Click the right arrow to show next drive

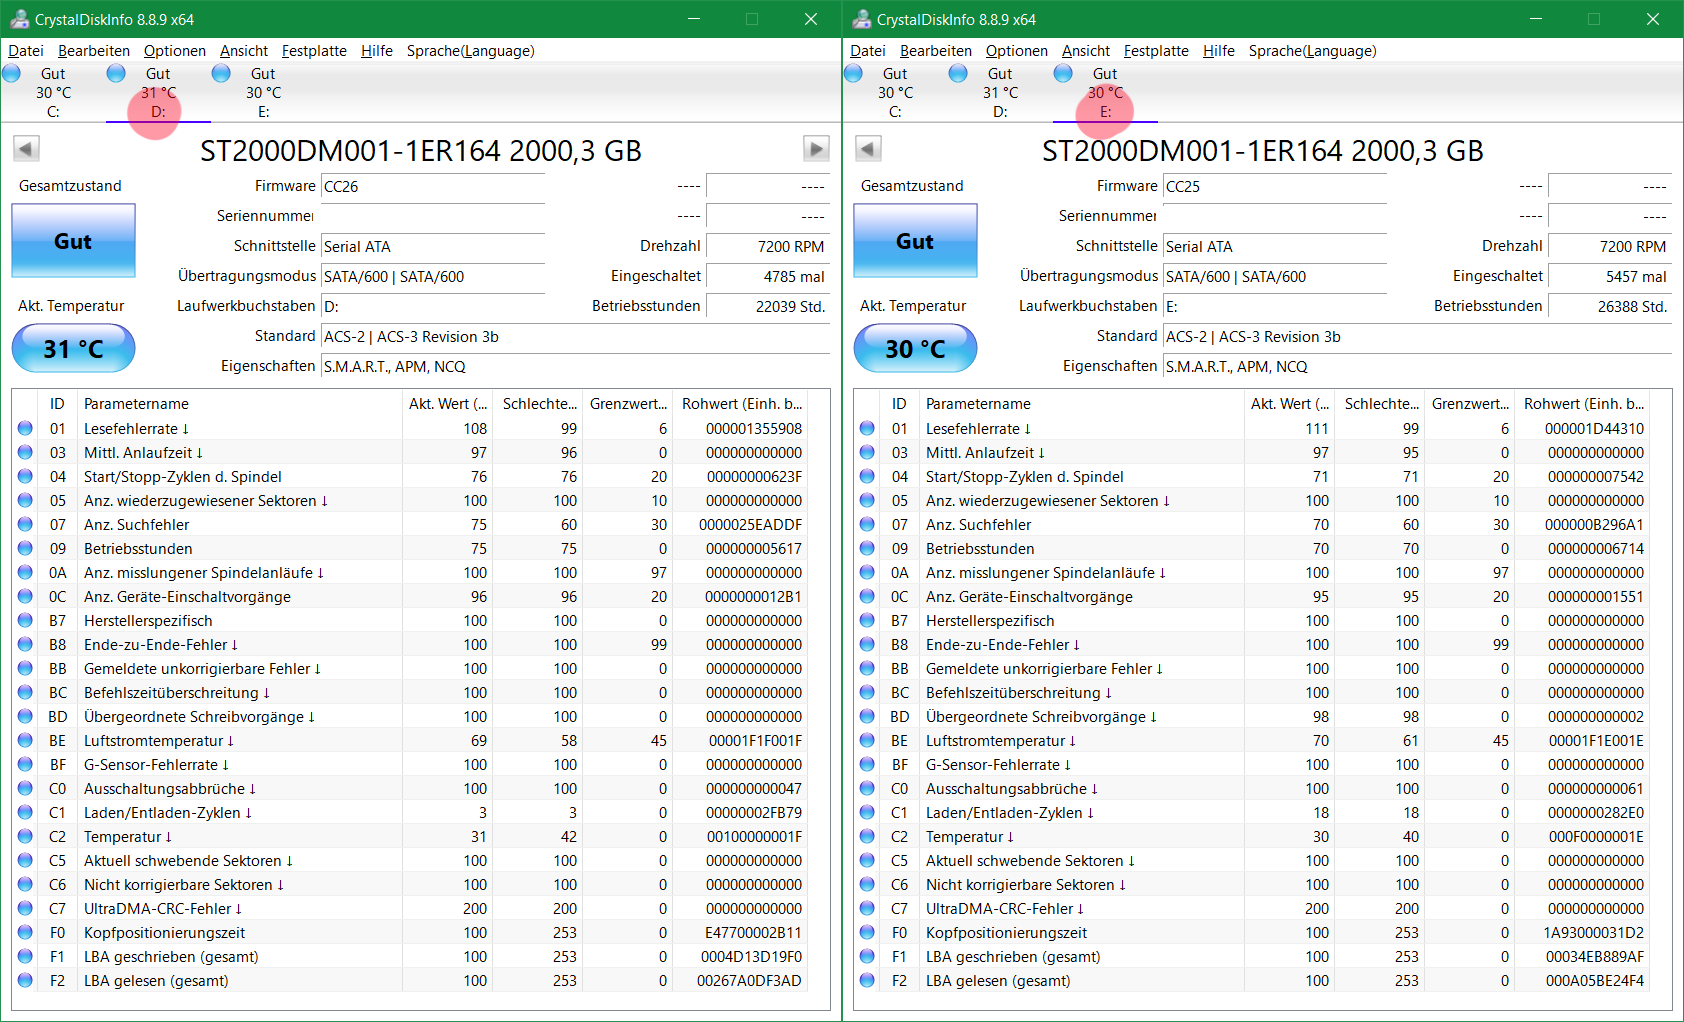point(816,148)
